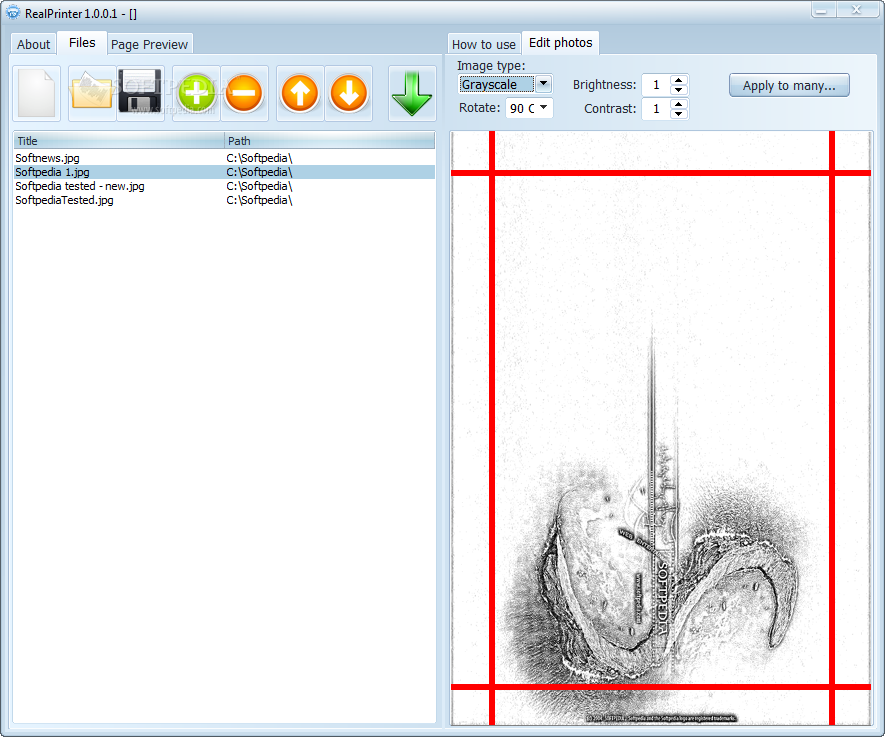Screen dimensions: 885x737
Task: Decrease the Contrast value
Action: (678, 113)
